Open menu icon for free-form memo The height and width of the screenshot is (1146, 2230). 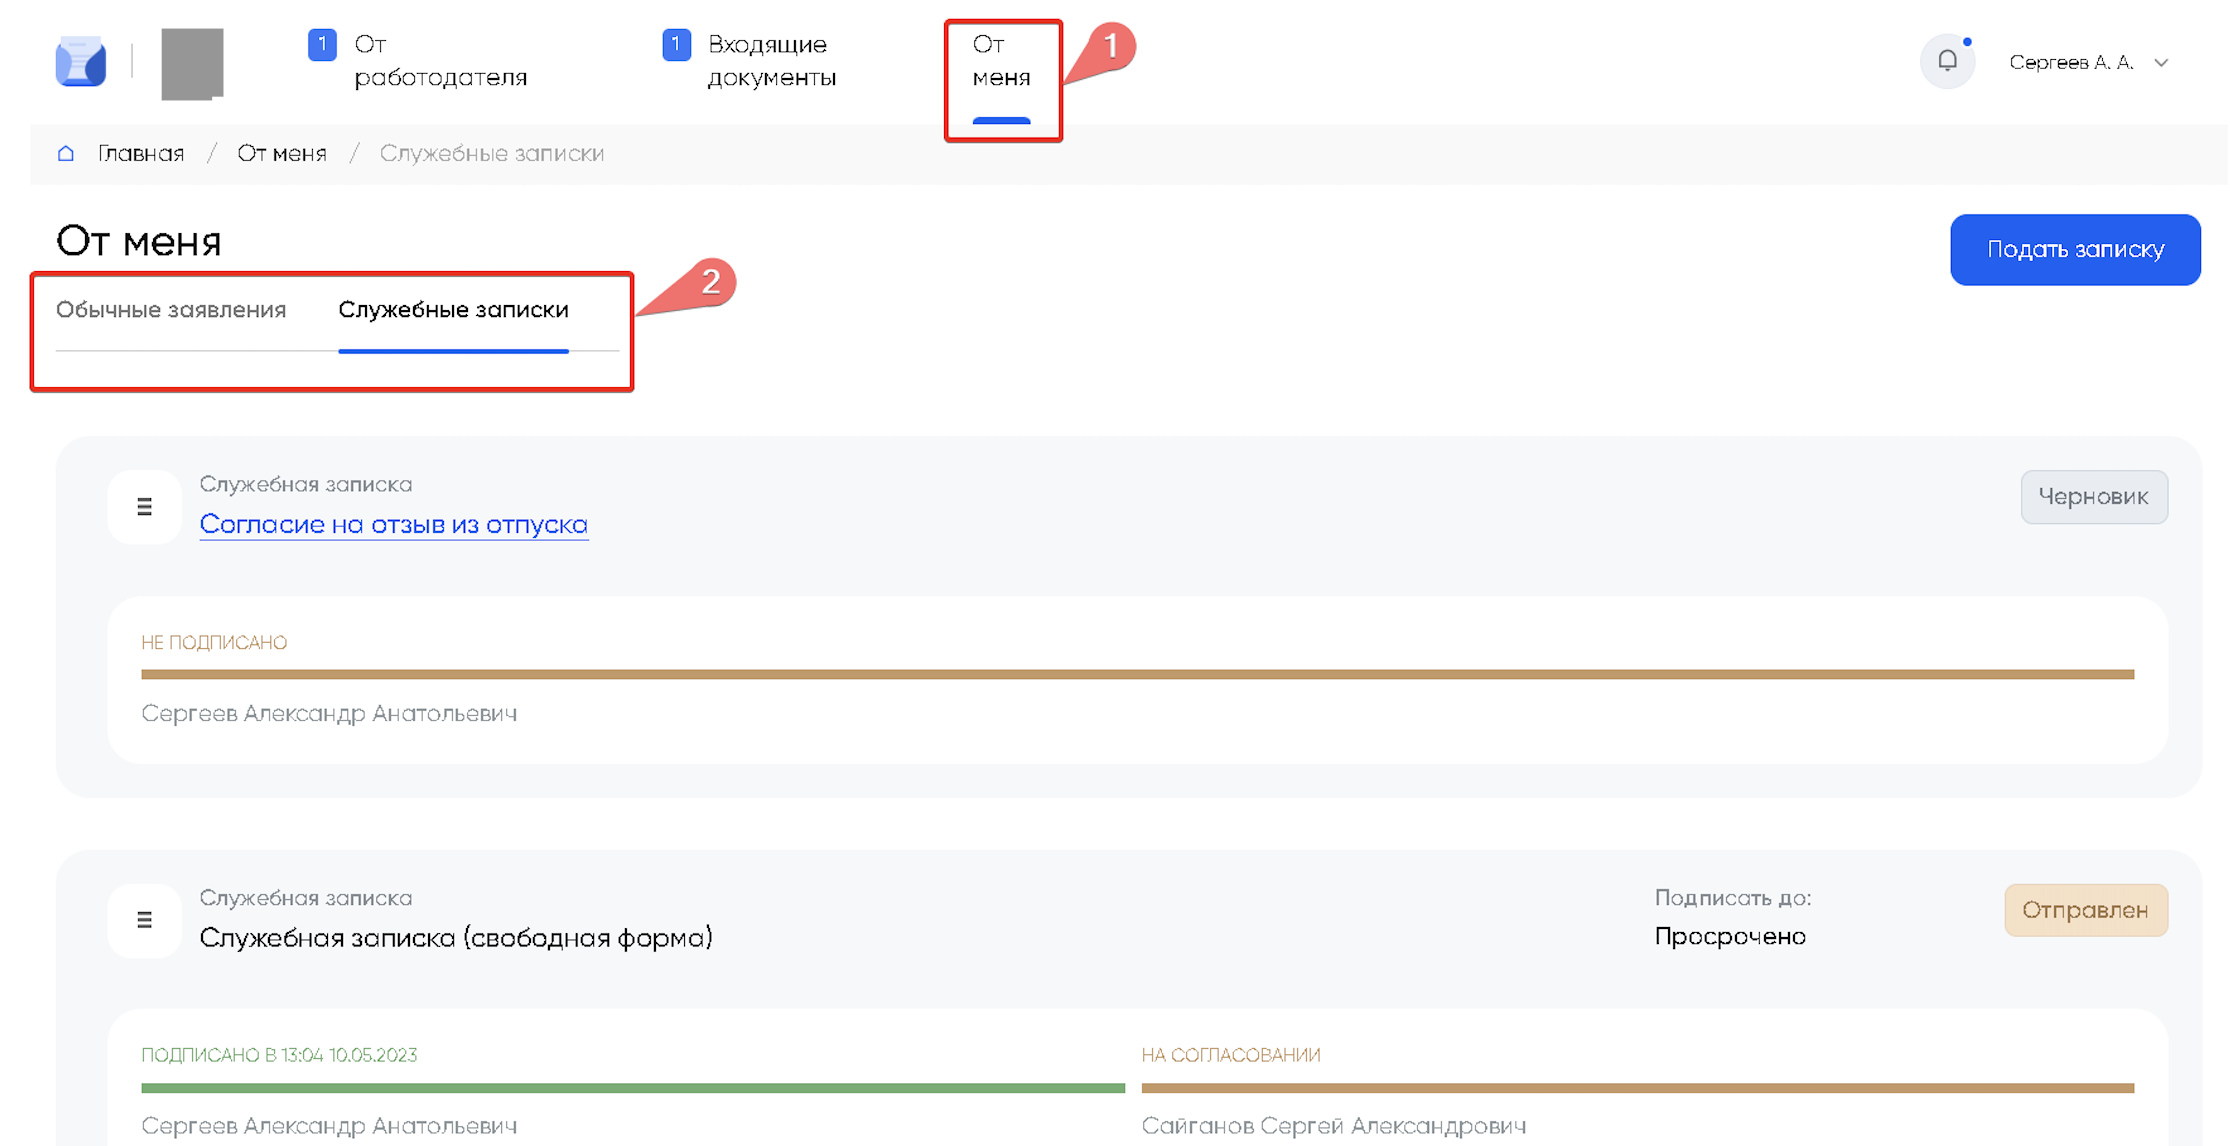[144, 920]
